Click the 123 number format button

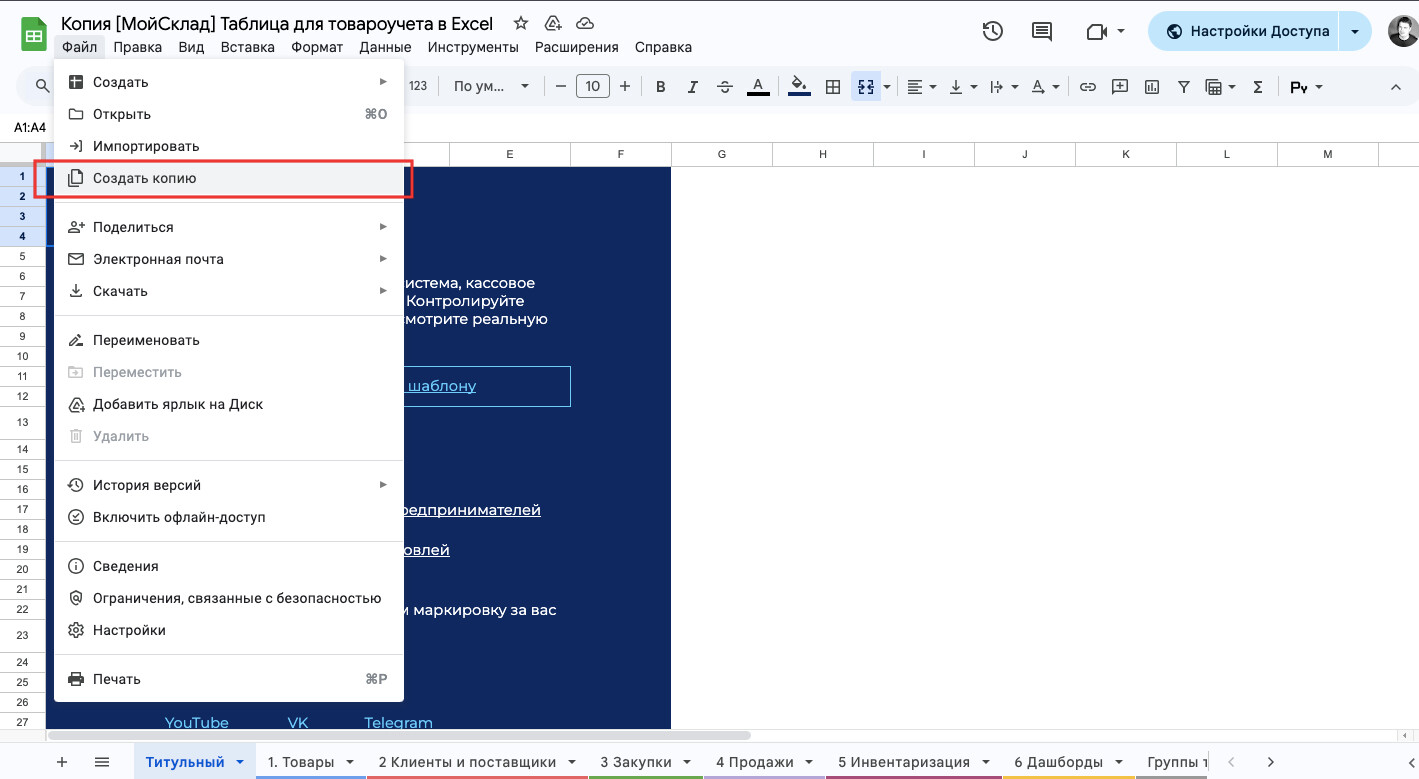[x=418, y=87]
